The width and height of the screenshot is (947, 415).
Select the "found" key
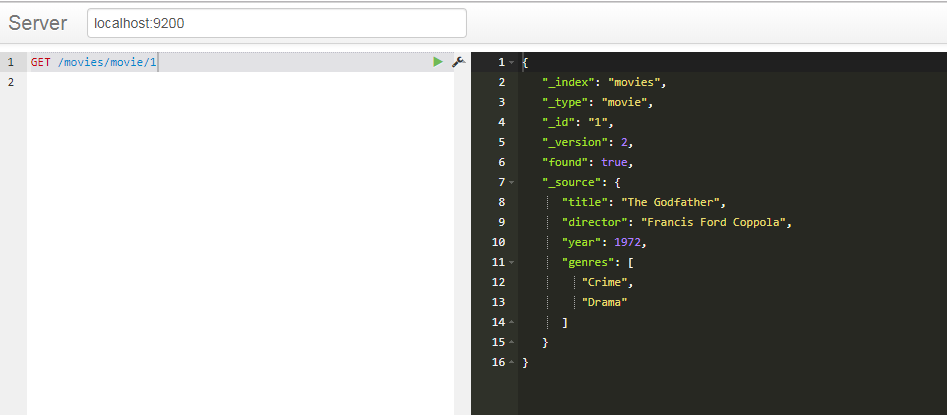563,162
